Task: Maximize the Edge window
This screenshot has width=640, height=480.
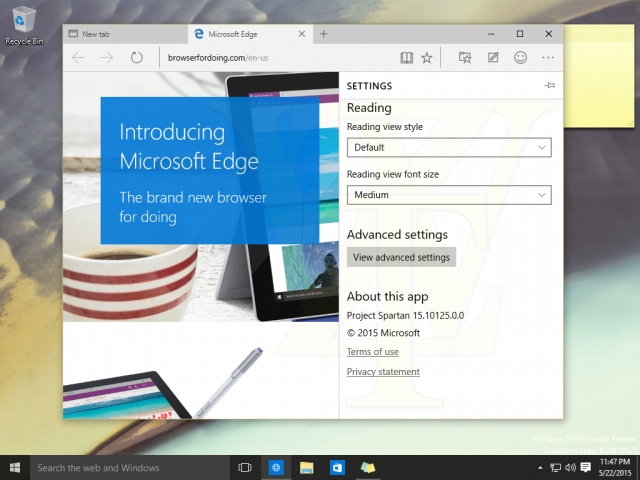Action: (520, 34)
